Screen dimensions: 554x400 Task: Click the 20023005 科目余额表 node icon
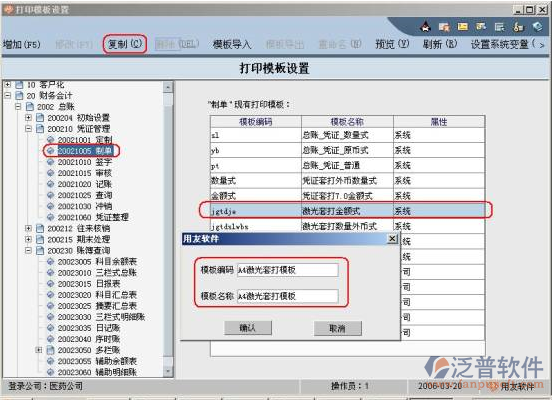[51, 261]
